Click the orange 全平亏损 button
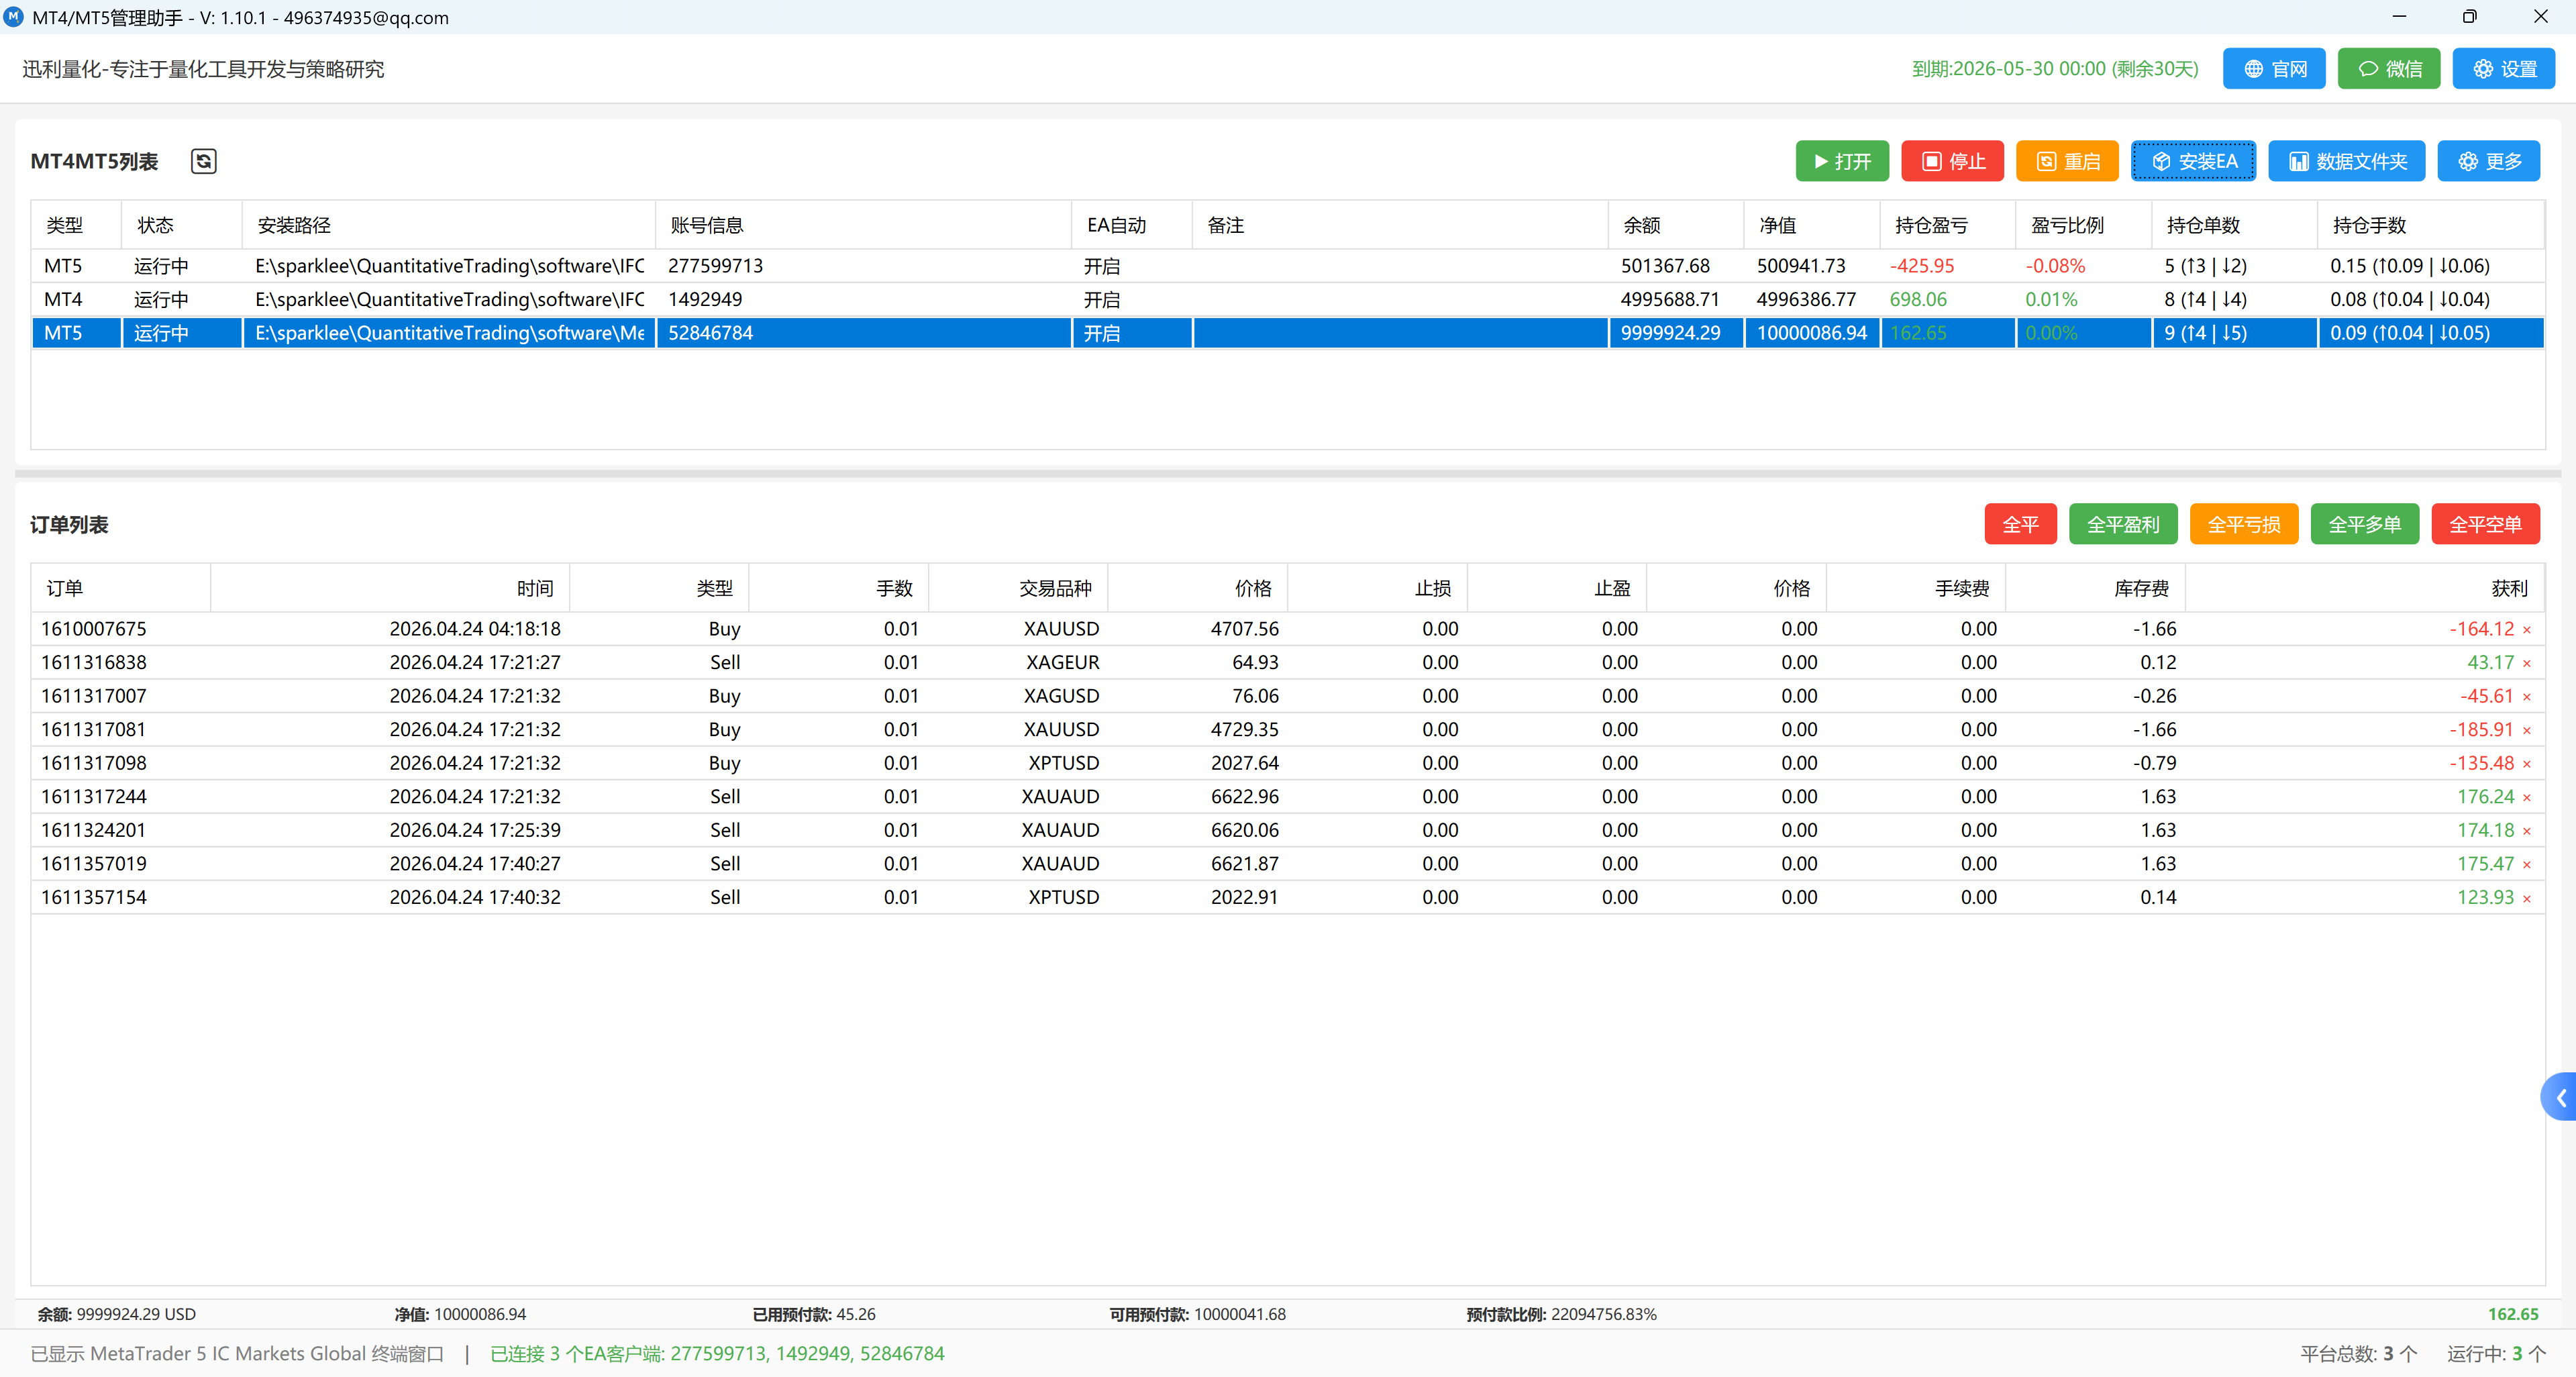This screenshot has width=2576, height=1377. pyautogui.click(x=2244, y=524)
